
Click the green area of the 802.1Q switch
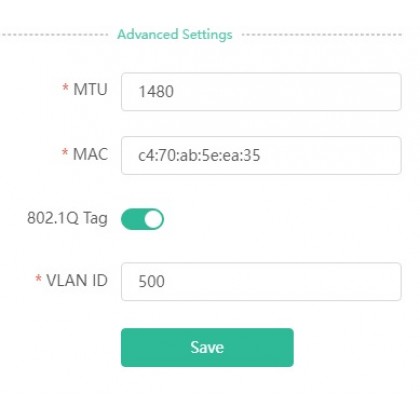click(132, 219)
